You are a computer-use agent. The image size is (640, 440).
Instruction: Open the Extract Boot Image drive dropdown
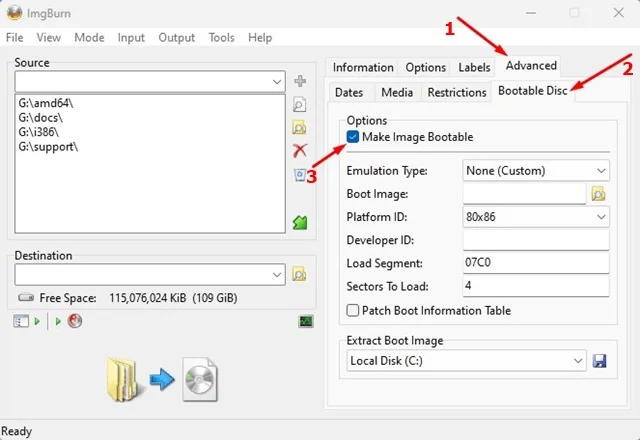(466, 360)
